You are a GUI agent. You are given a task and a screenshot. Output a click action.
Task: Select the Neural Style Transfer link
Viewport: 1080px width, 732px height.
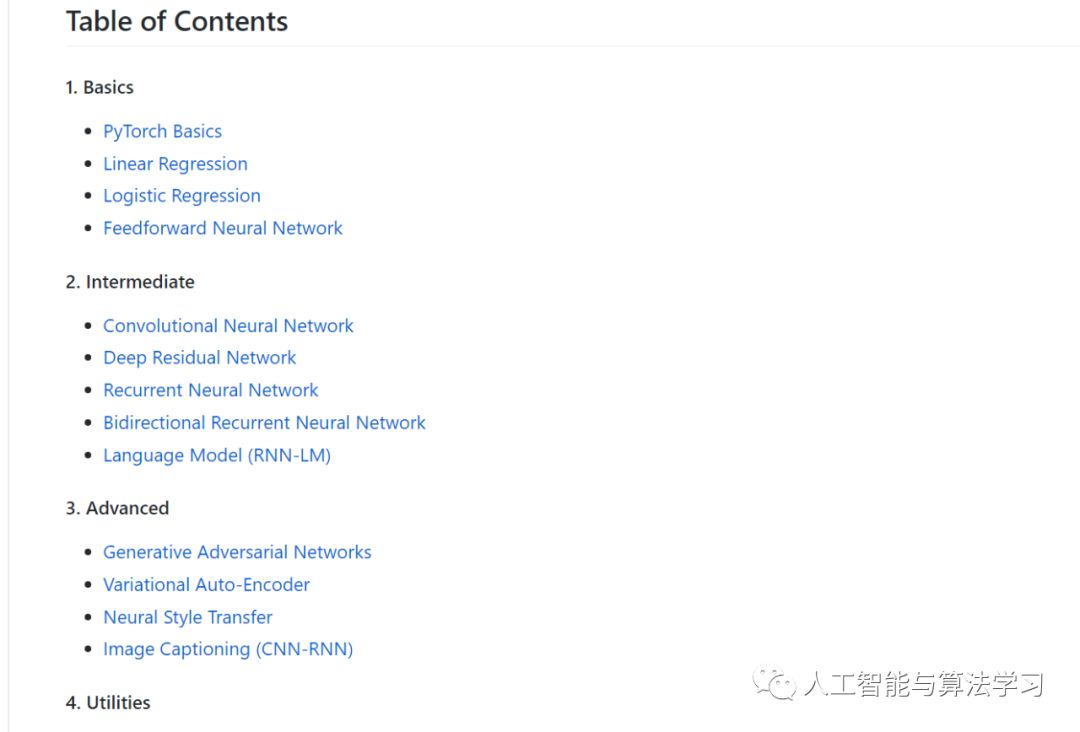[x=187, y=617]
